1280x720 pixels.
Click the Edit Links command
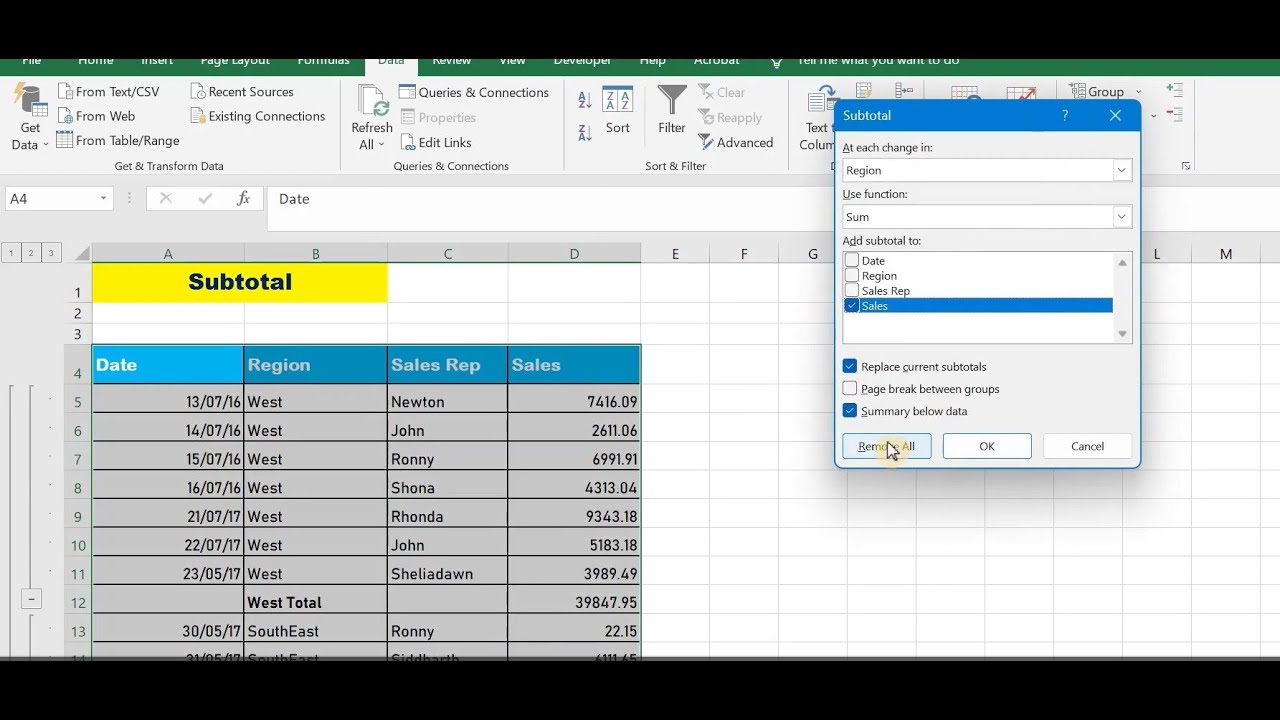coord(435,143)
